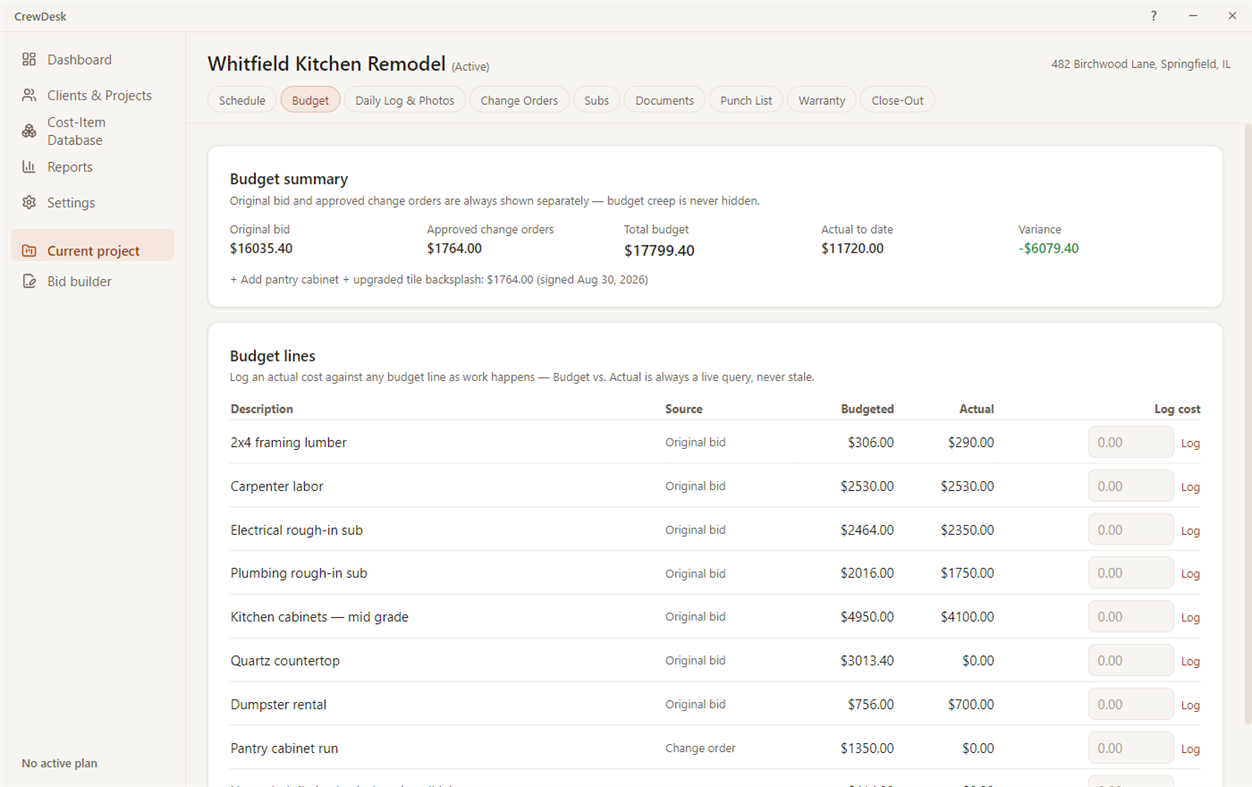This screenshot has width=1252, height=787.
Task: Click the Settings gear icon
Action: [29, 203]
